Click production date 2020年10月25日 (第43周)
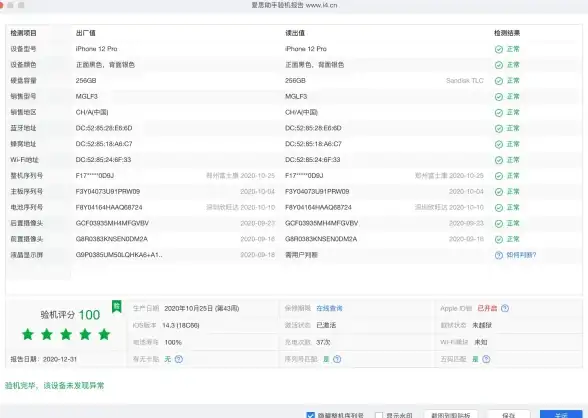Image resolution: width=588 pixels, height=418 pixels. click(x=201, y=308)
